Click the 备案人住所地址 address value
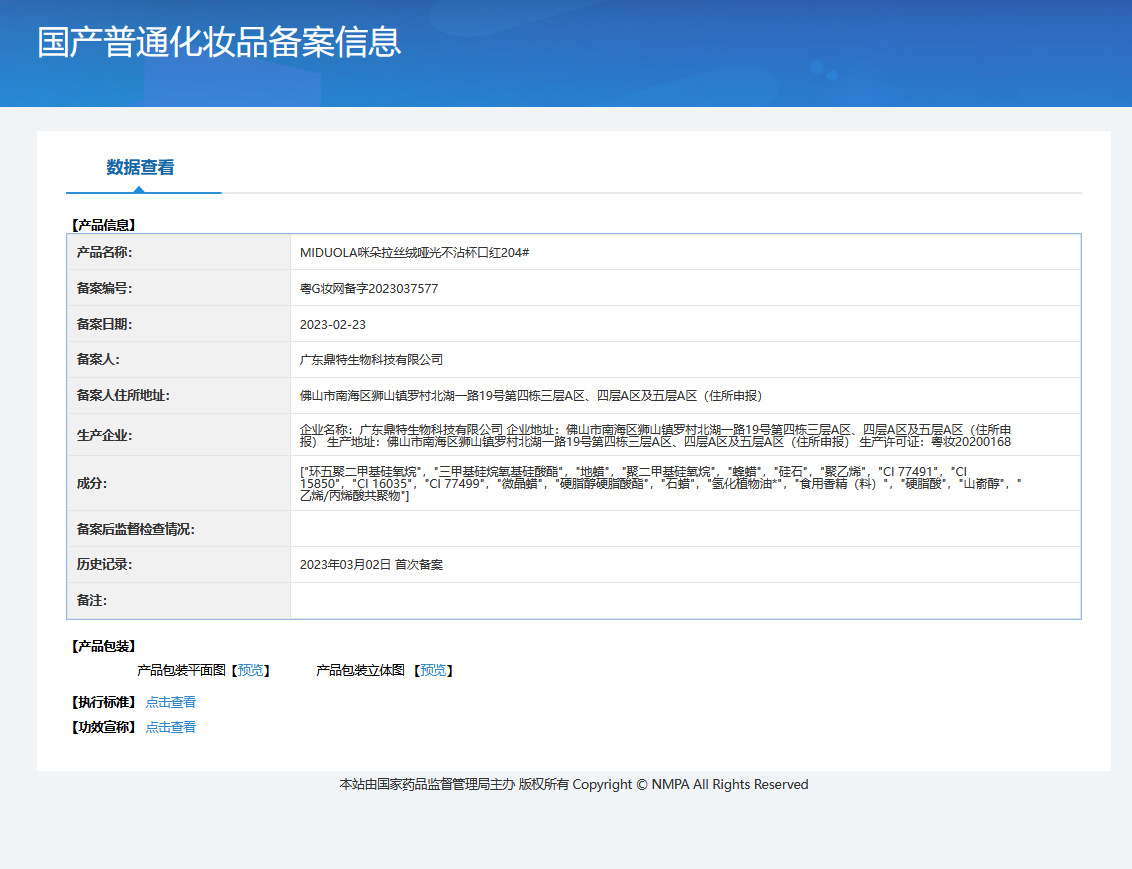This screenshot has height=869, width=1132. click(531, 396)
